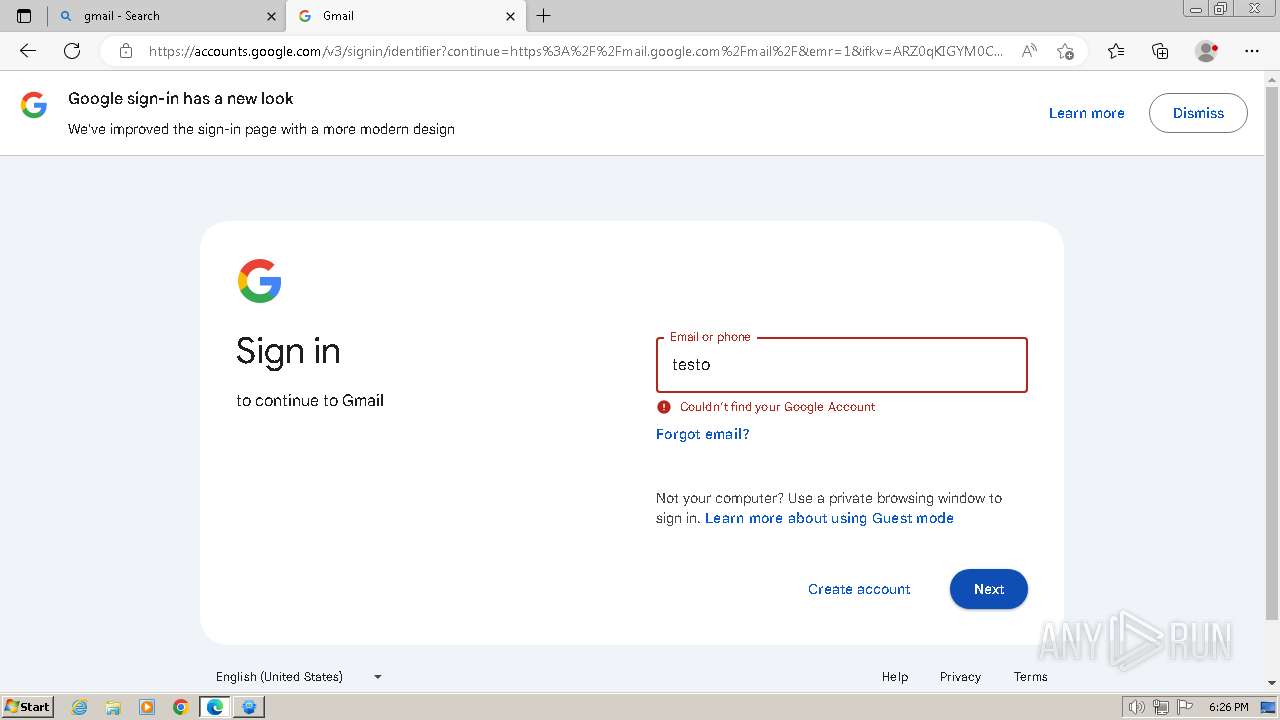Dismiss the new look banner
This screenshot has width=1280, height=720.
click(1198, 113)
